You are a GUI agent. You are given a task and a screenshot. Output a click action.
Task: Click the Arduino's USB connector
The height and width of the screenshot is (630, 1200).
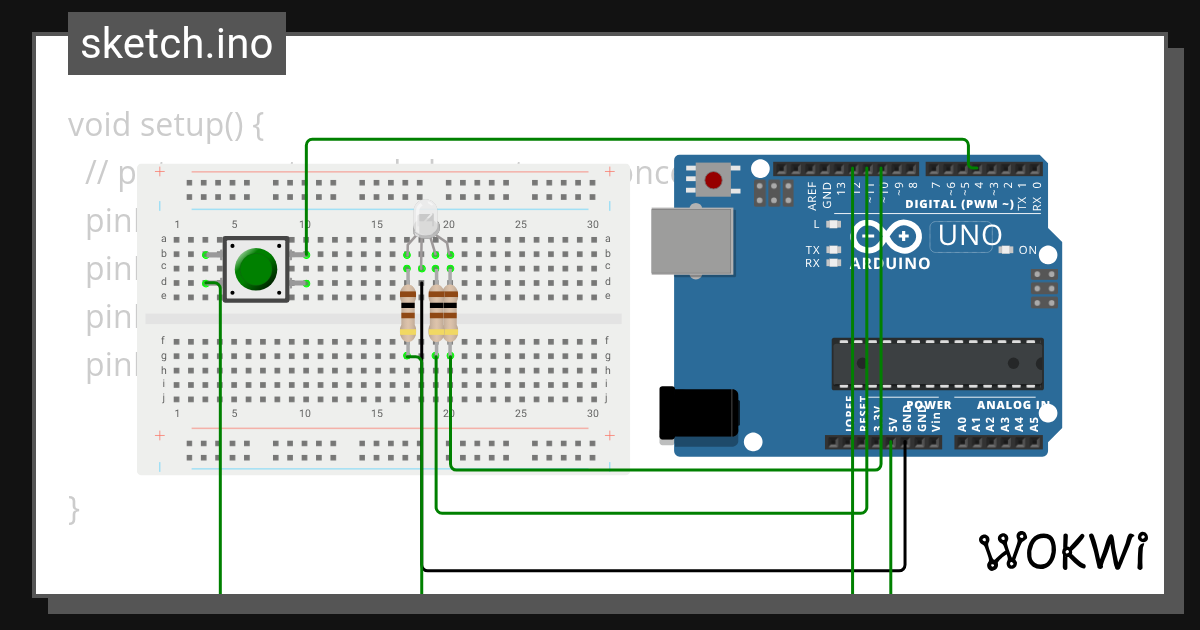(x=694, y=240)
